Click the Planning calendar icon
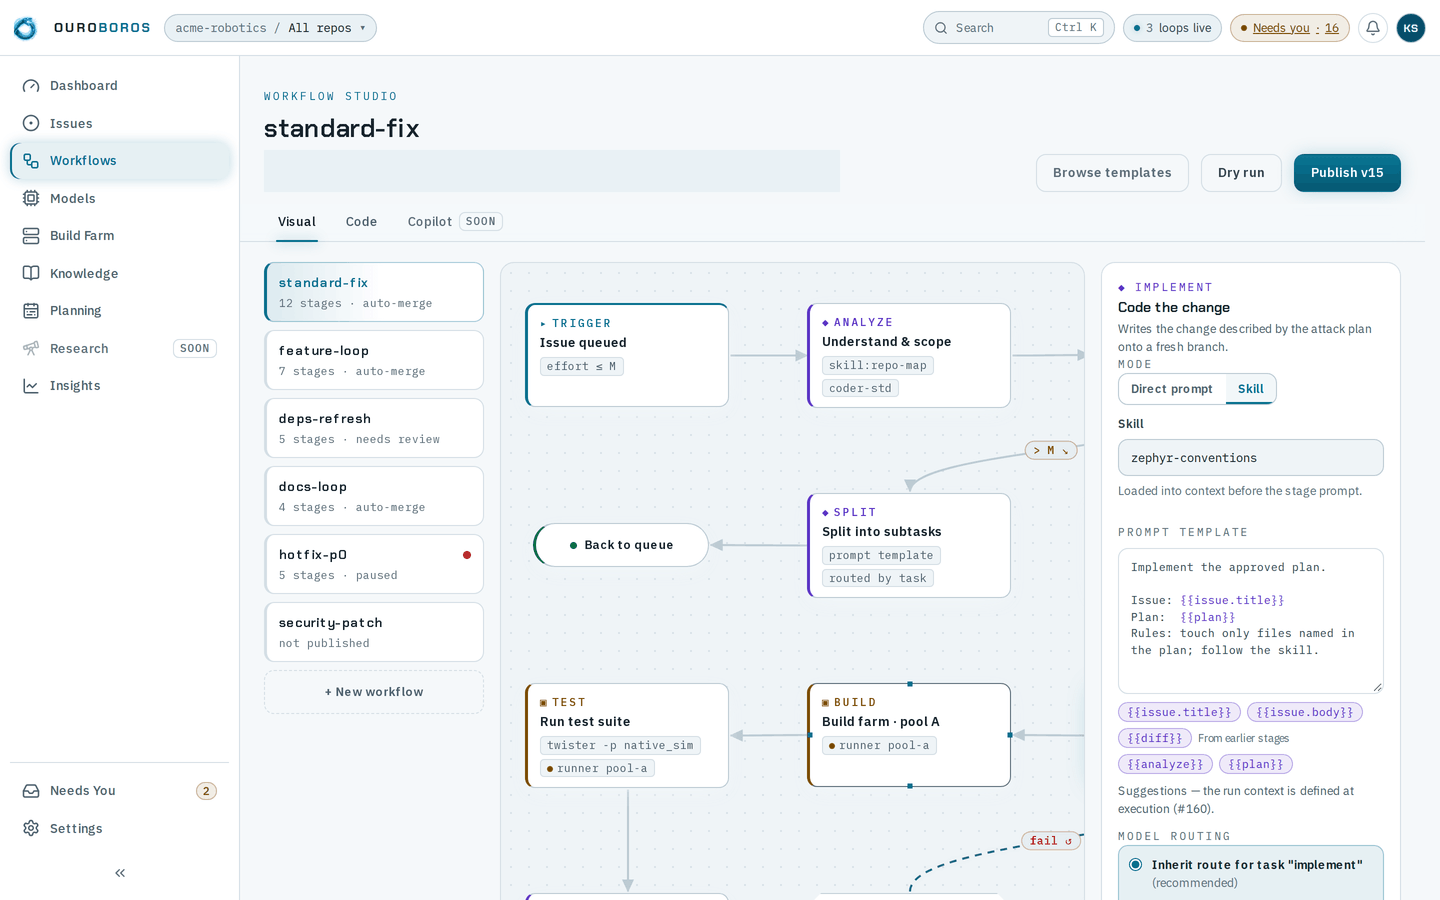Image resolution: width=1440 pixels, height=900 pixels. tap(31, 311)
